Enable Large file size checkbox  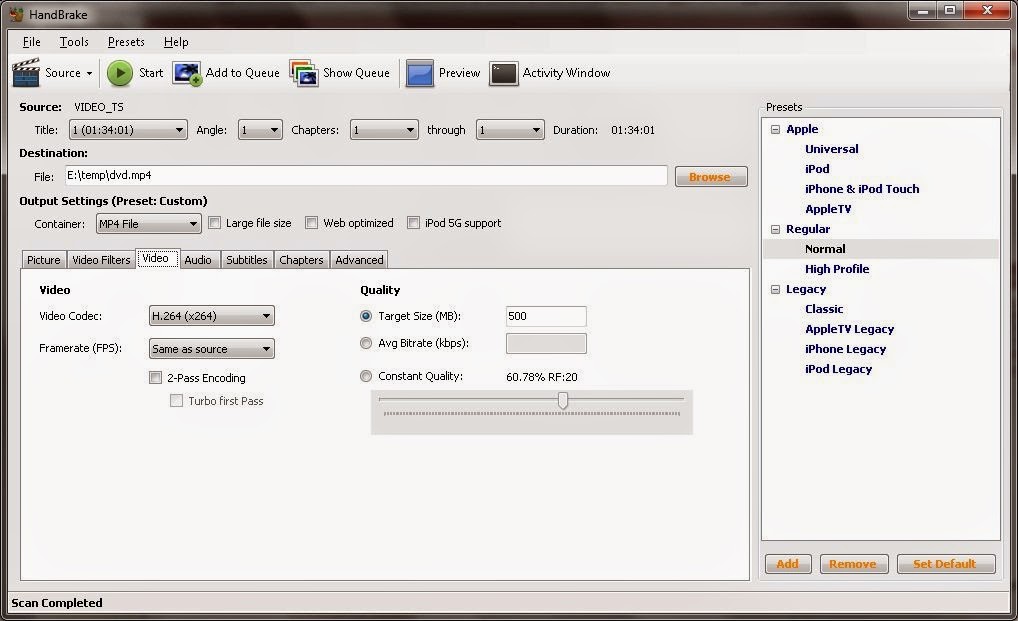(214, 223)
